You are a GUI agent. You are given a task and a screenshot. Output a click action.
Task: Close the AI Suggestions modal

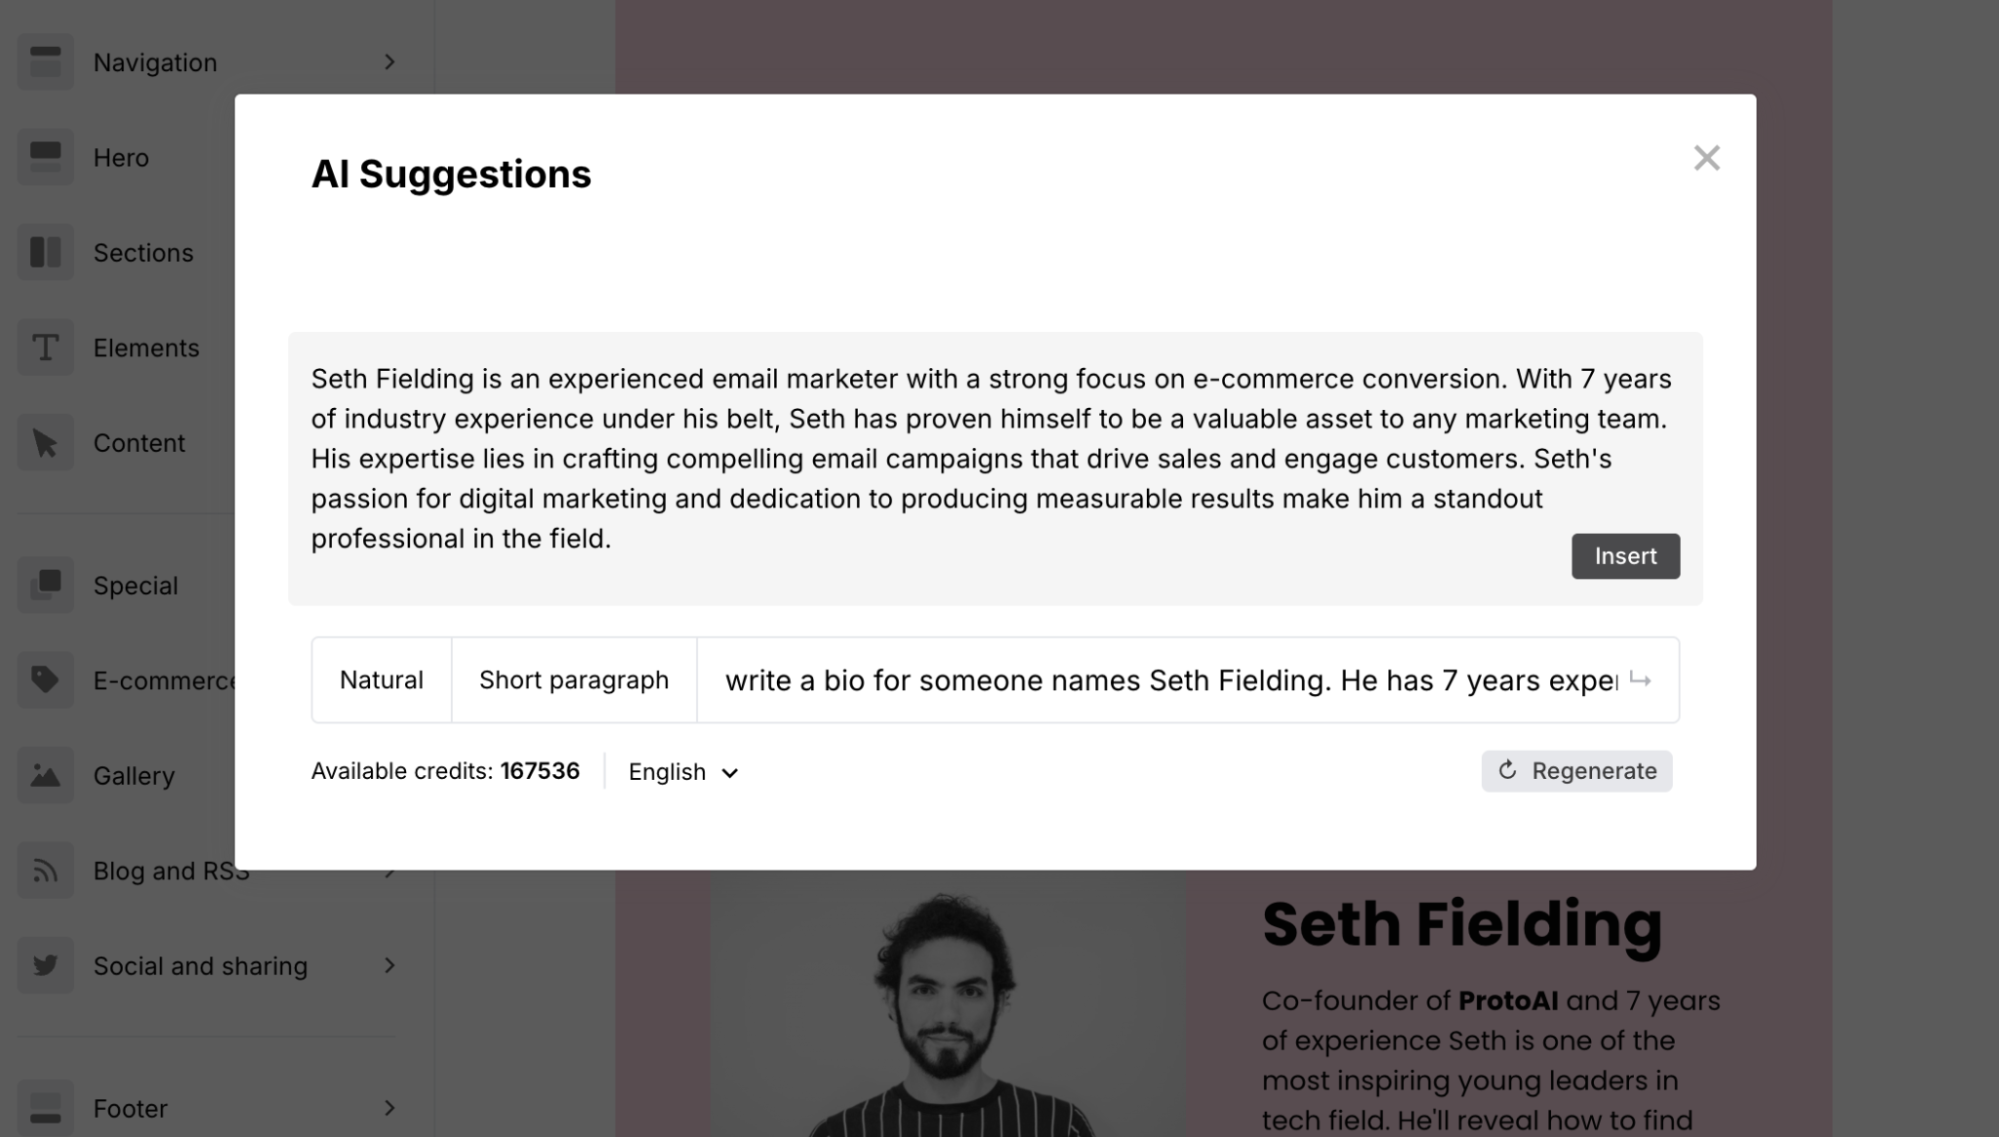tap(1707, 158)
